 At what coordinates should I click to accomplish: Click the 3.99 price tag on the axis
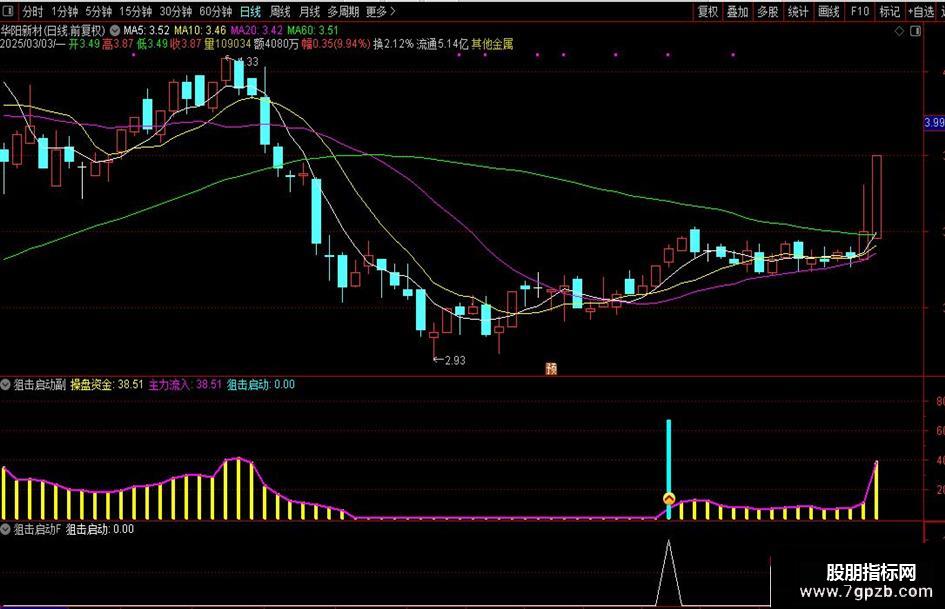click(x=934, y=122)
